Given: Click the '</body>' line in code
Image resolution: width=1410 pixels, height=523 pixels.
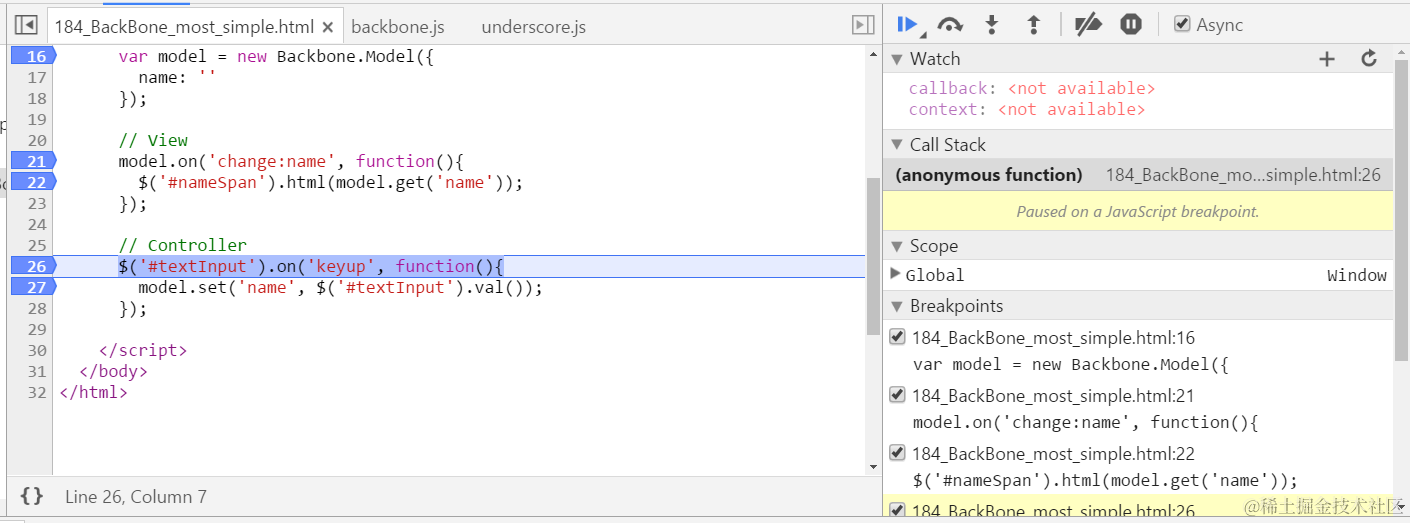Looking at the screenshot, I should coord(113,371).
